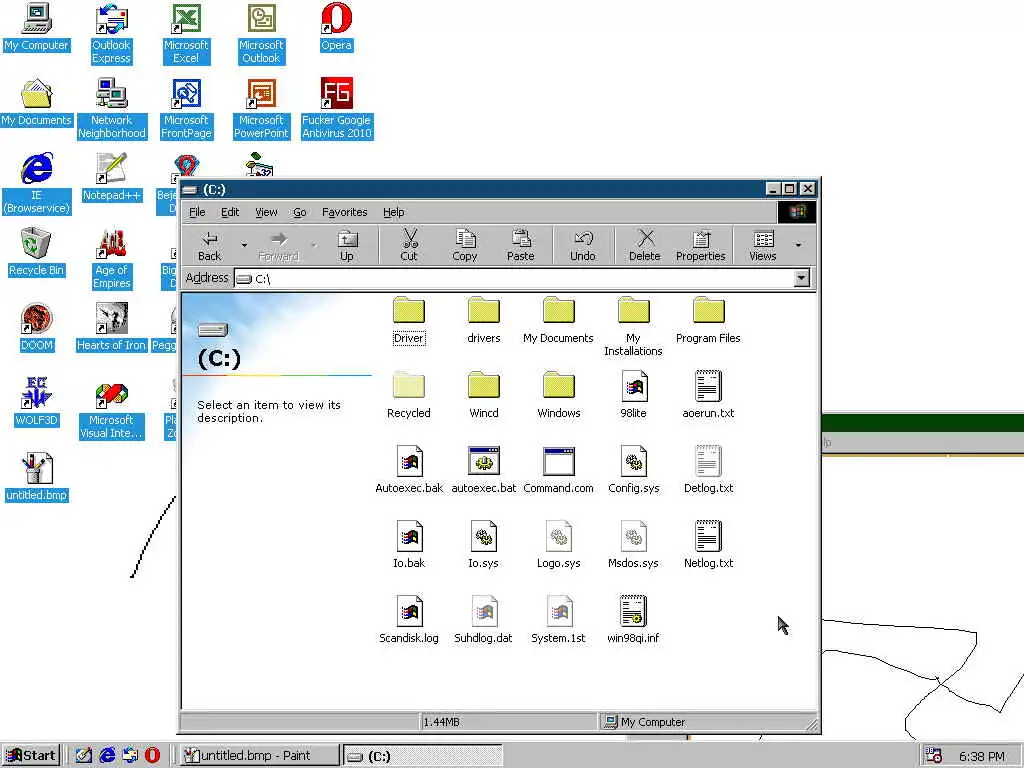The height and width of the screenshot is (768, 1024).
Task: Click the Back toolbar button
Action: tap(210, 246)
